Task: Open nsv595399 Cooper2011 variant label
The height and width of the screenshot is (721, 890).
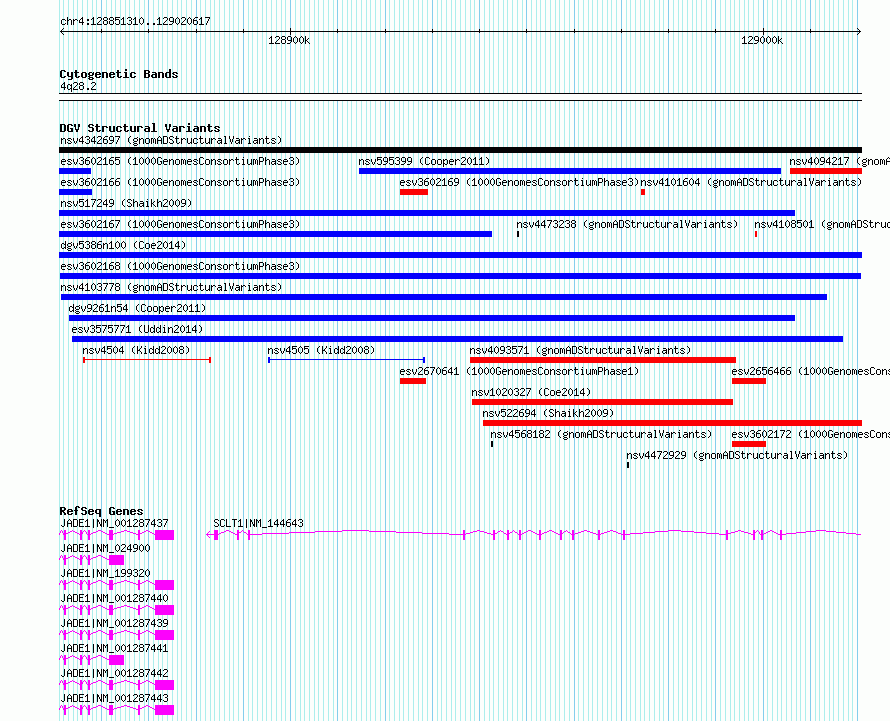Action: click(424, 161)
